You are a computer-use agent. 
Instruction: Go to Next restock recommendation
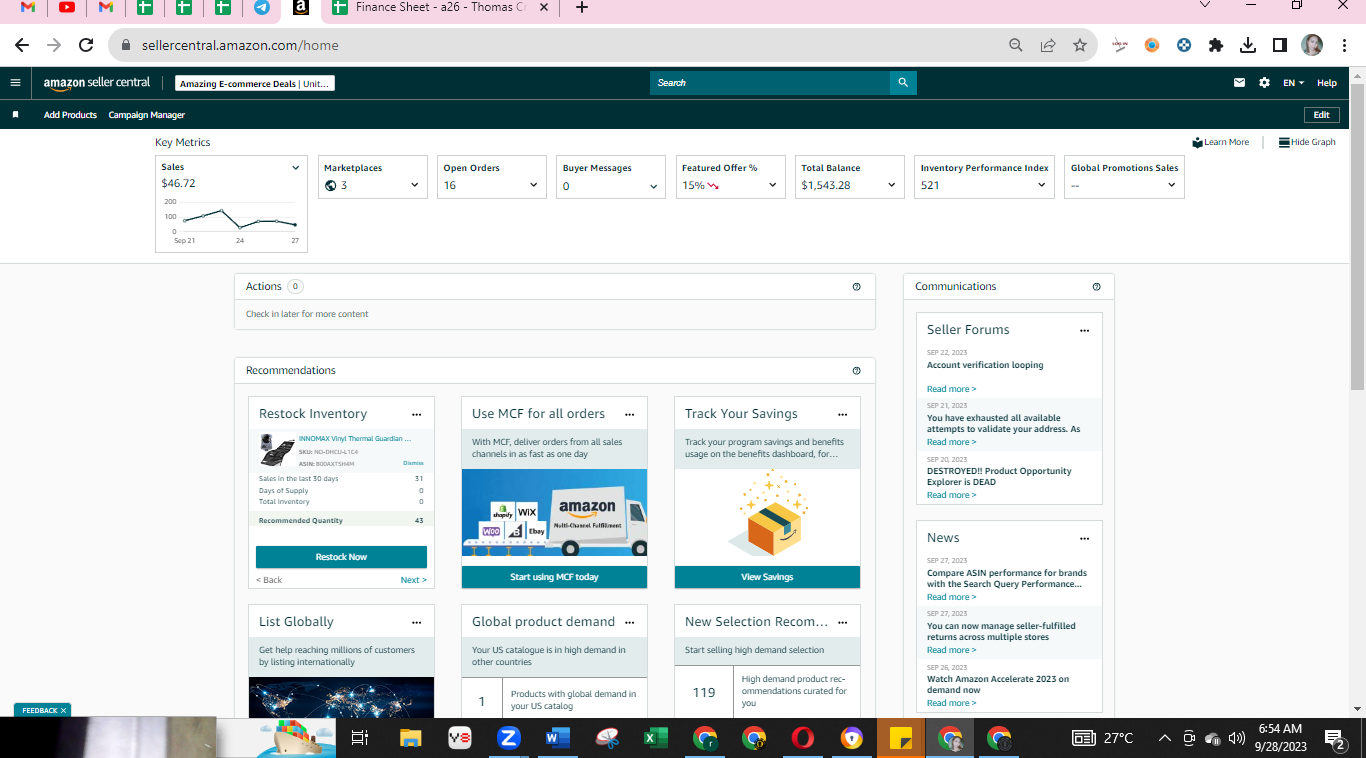[x=413, y=580]
